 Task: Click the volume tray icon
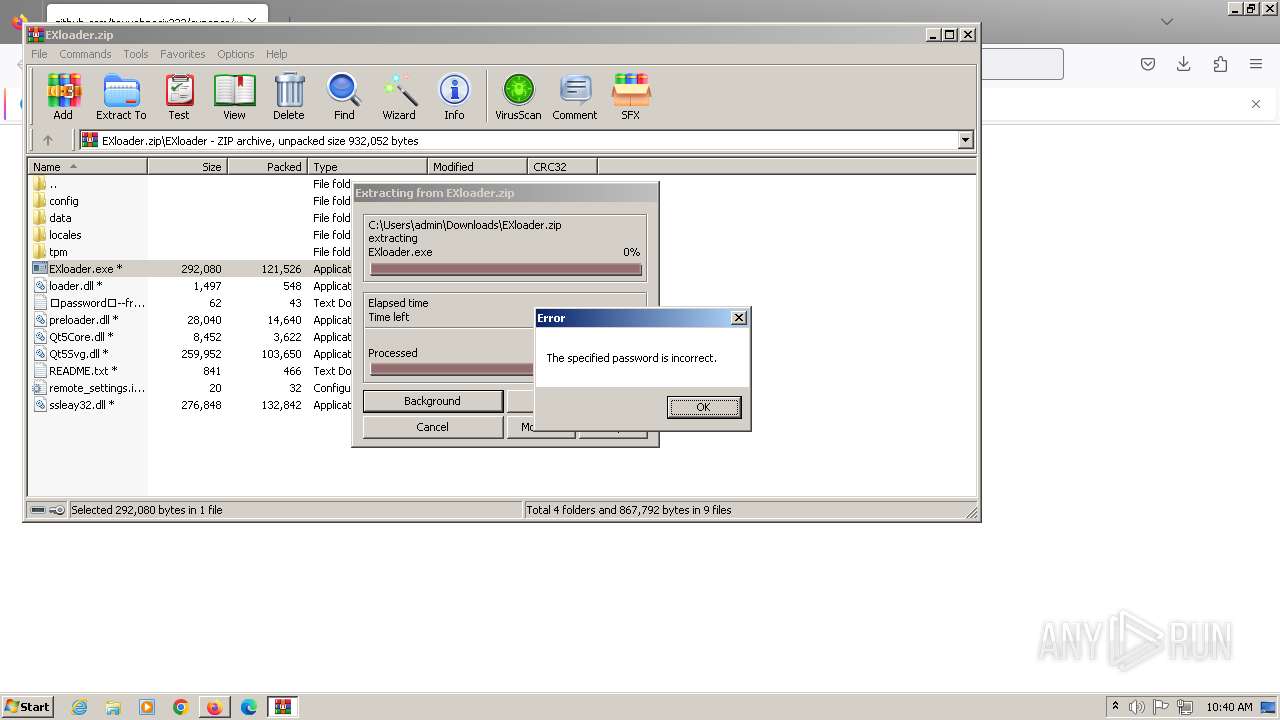click(1137, 707)
